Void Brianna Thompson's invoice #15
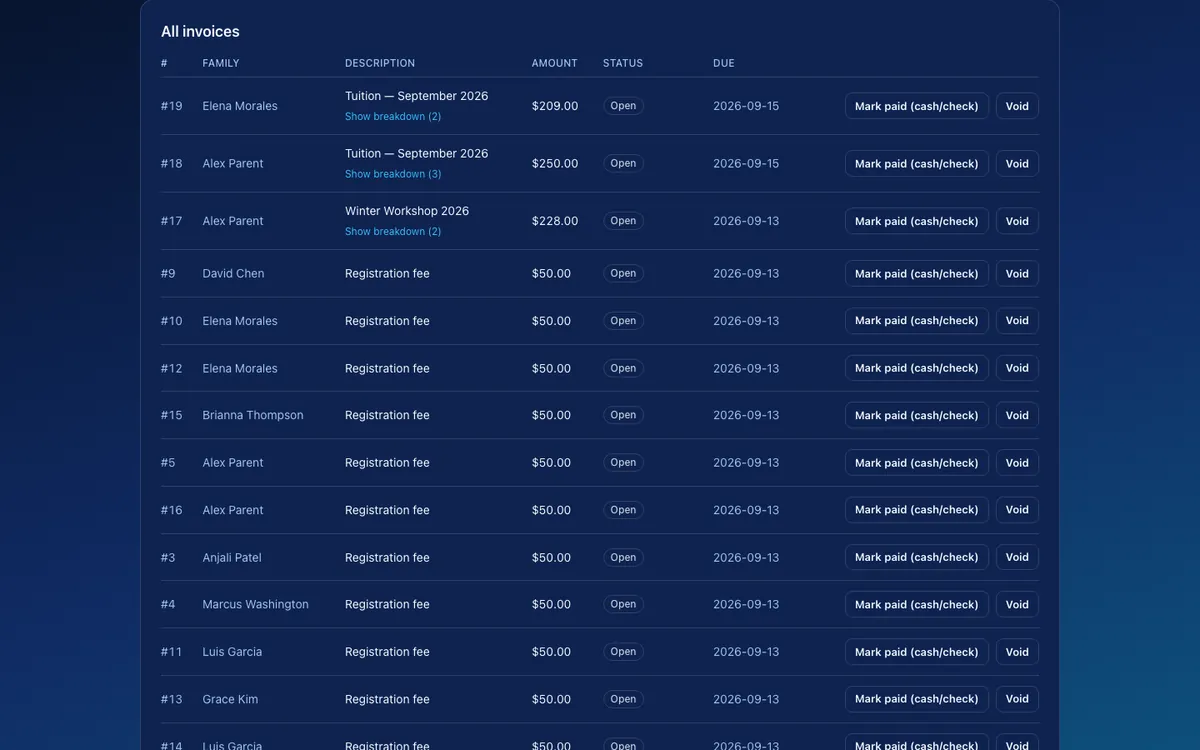This screenshot has width=1200, height=750. point(1017,415)
